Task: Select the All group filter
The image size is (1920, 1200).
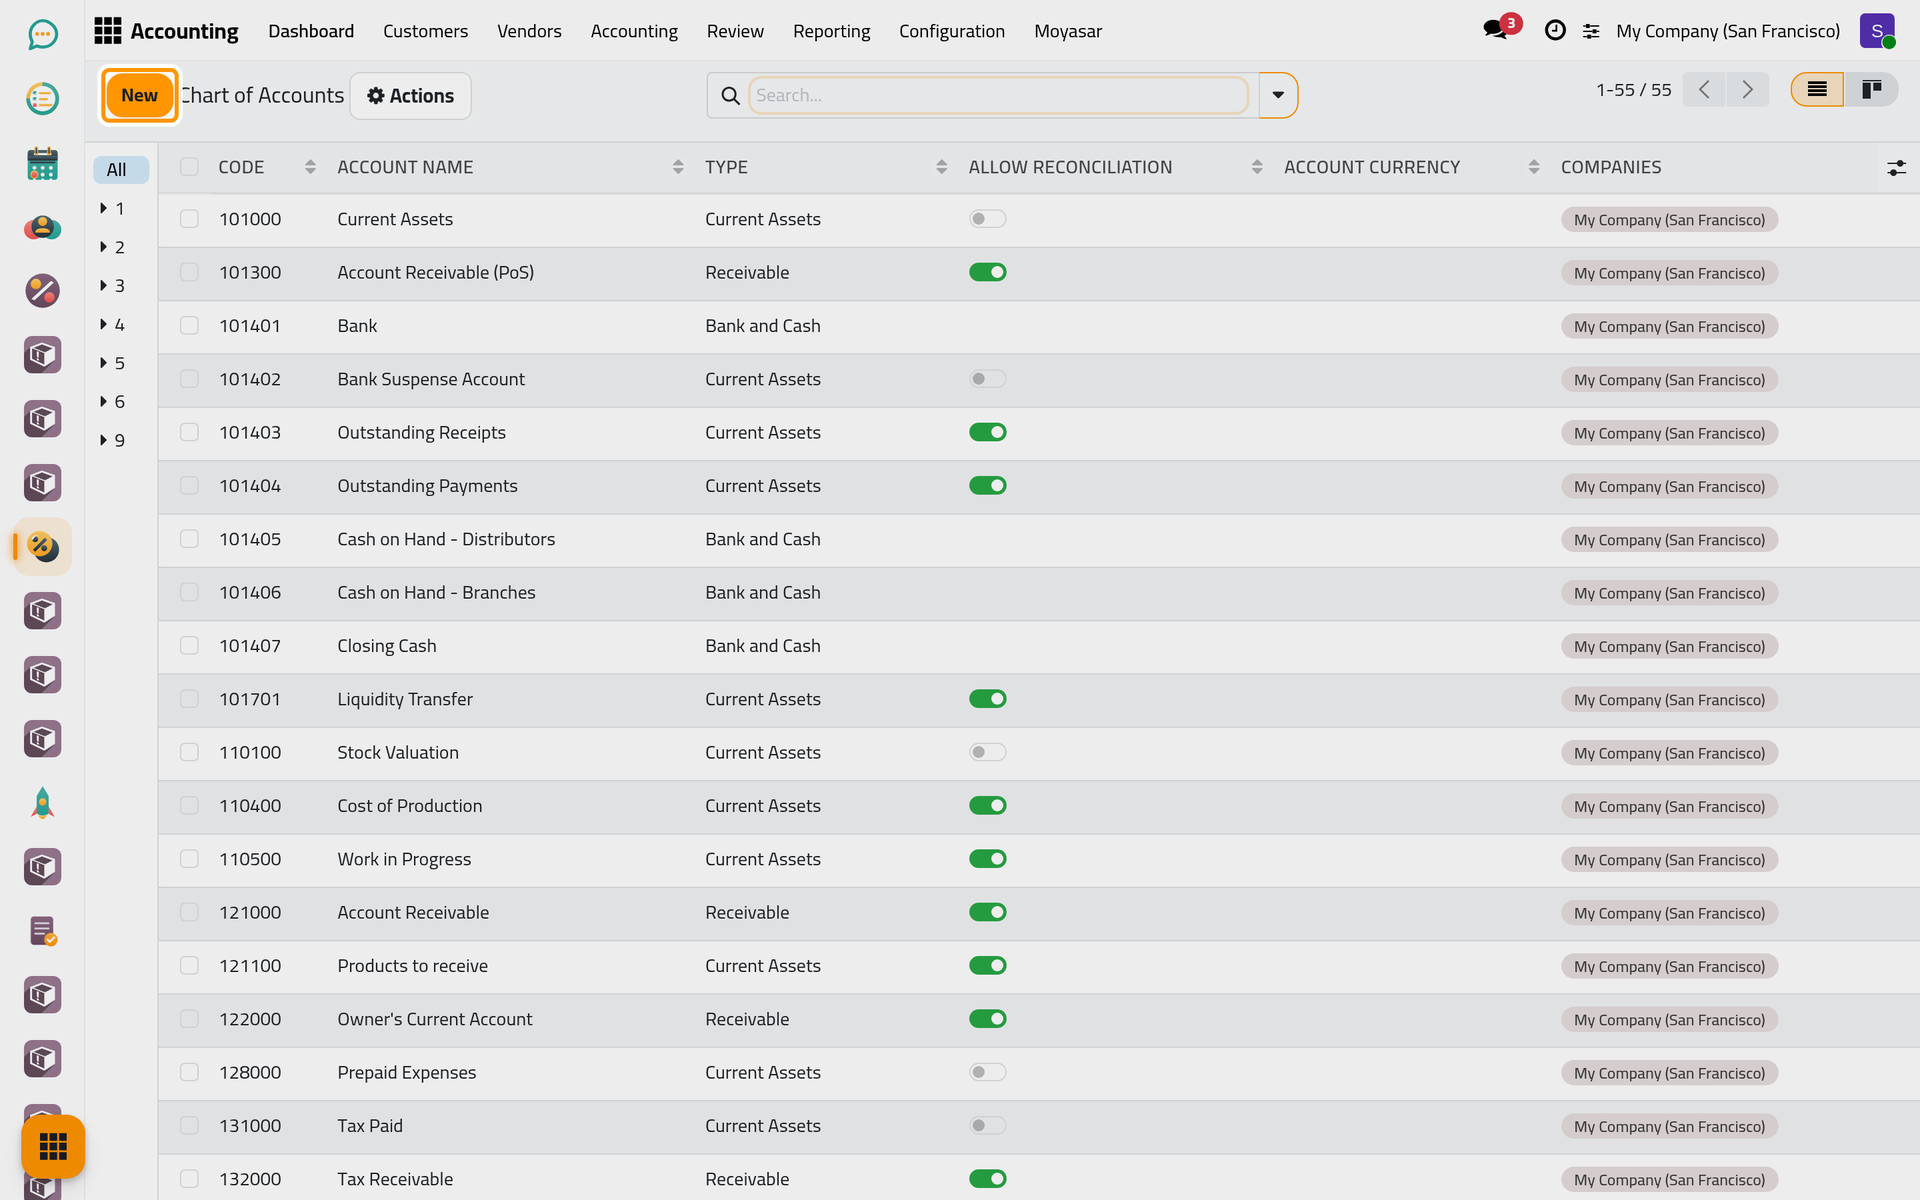Action: (120, 170)
